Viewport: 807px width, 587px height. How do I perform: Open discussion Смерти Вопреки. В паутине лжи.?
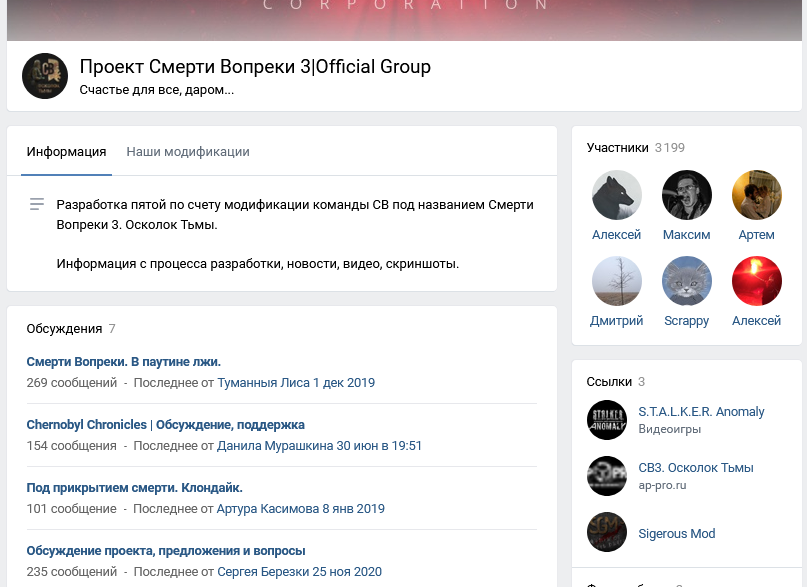click(x=124, y=362)
